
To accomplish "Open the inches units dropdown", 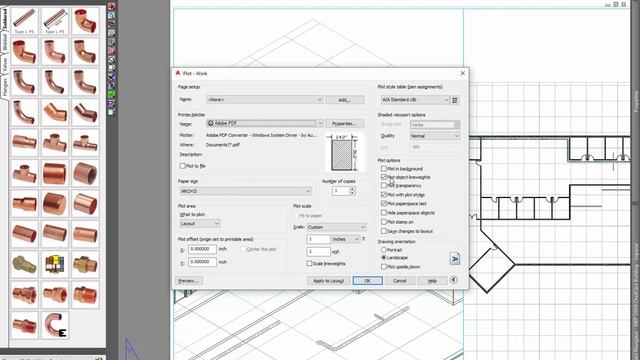I will [346, 239].
